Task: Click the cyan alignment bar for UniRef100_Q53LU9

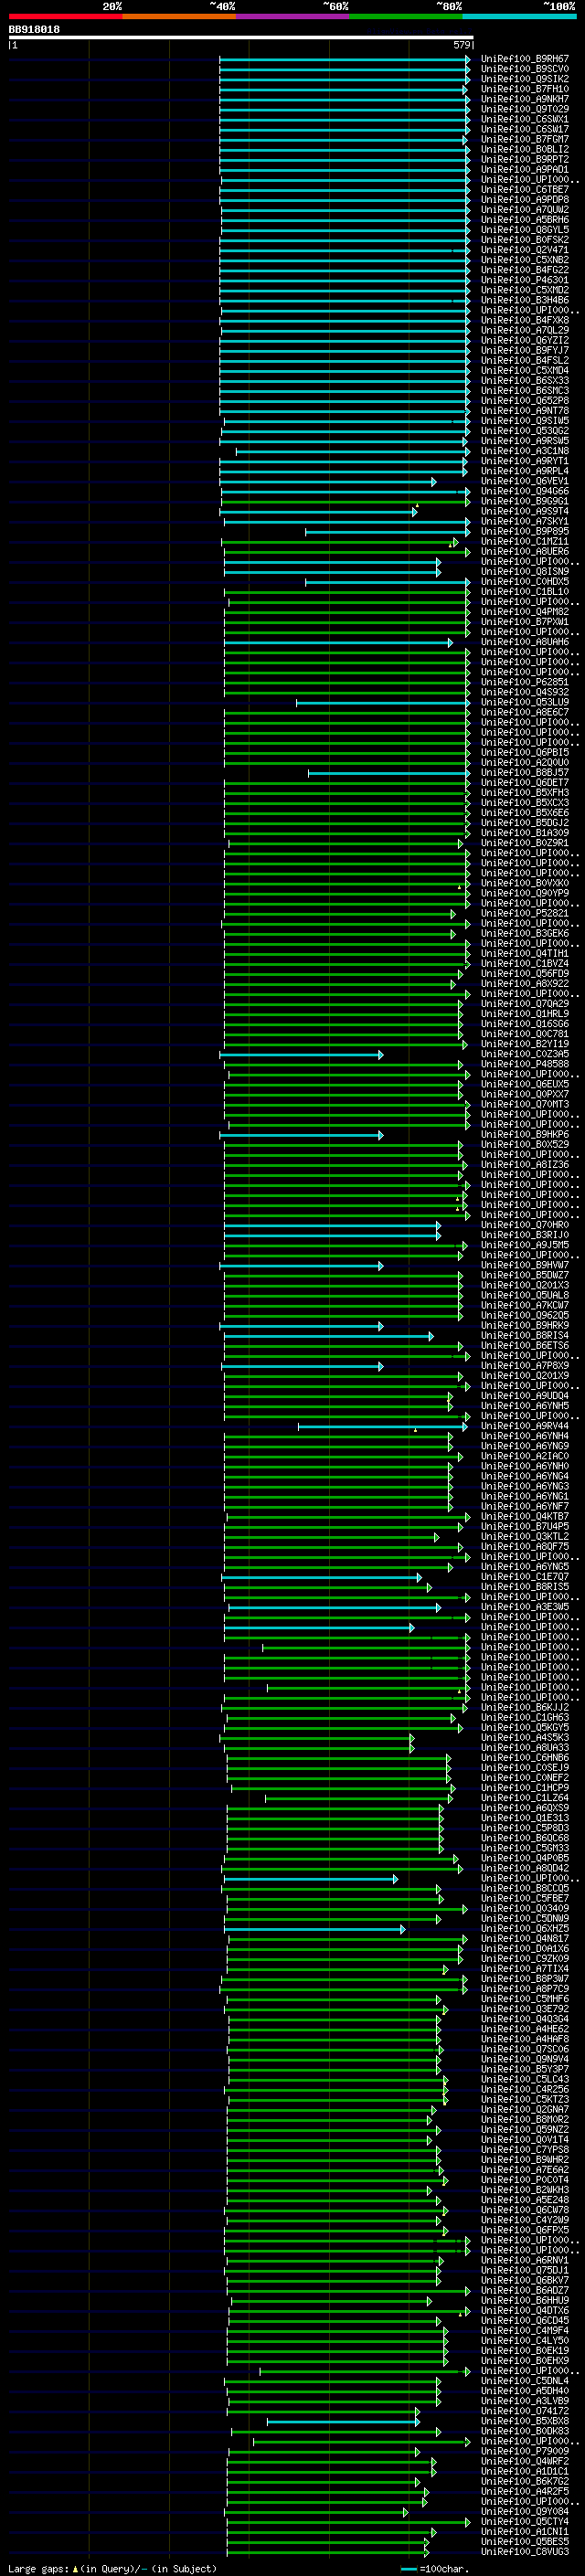Action: click(x=383, y=703)
